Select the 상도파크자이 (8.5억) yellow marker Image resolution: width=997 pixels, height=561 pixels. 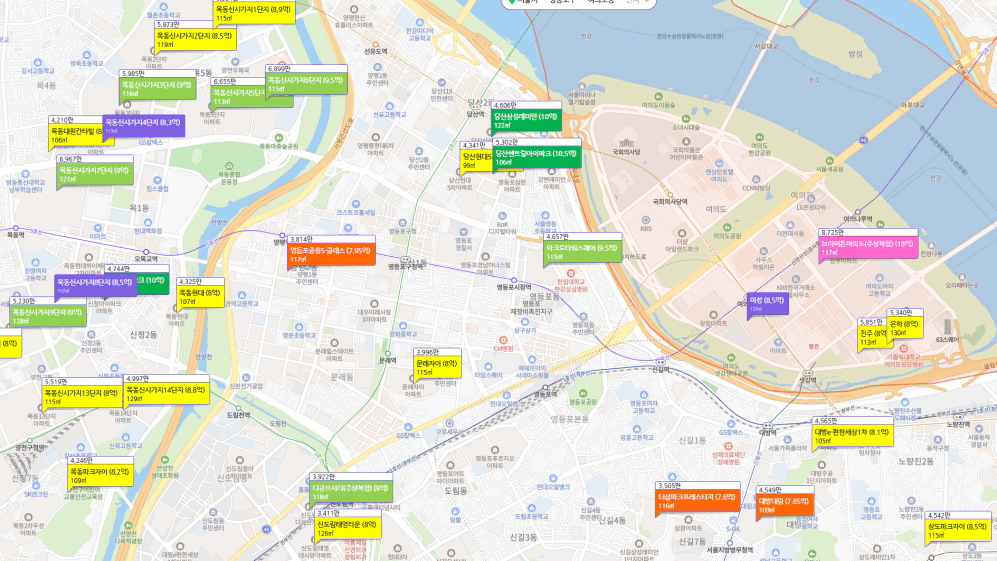[x=958, y=530]
